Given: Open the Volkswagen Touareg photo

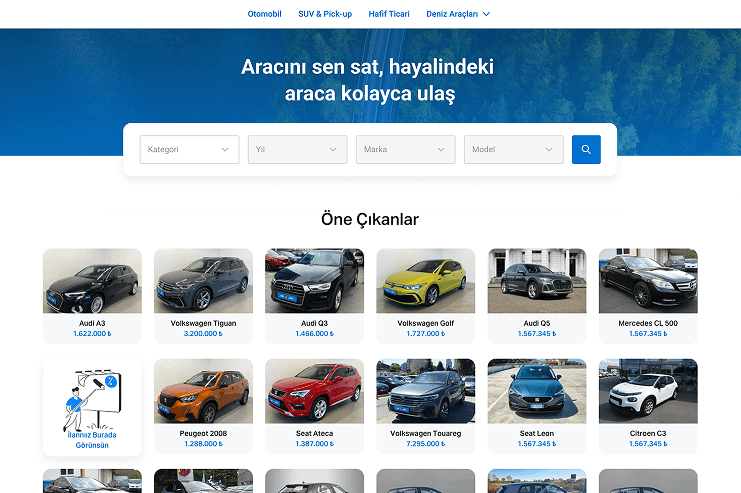Looking at the screenshot, I should pos(426,391).
